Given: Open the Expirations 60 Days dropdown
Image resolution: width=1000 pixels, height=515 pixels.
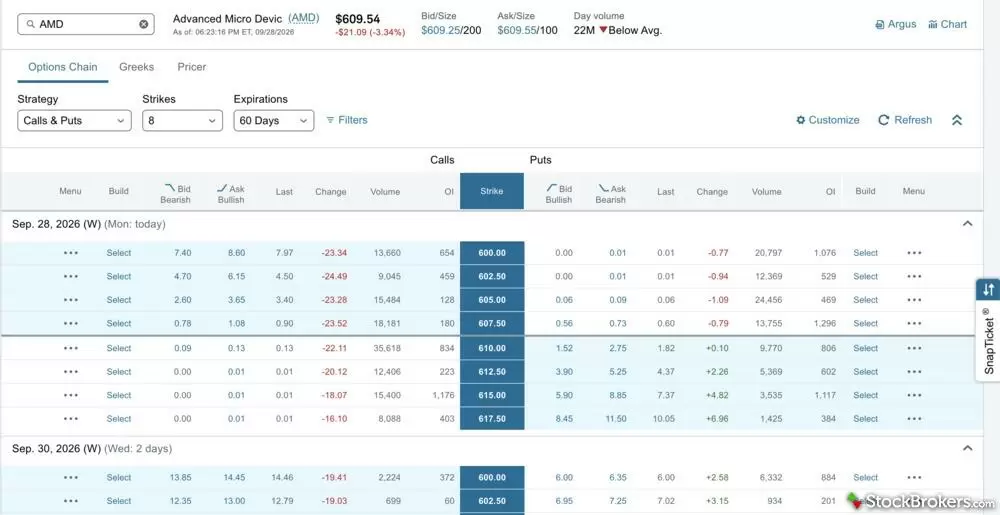Looking at the screenshot, I should tap(274, 120).
